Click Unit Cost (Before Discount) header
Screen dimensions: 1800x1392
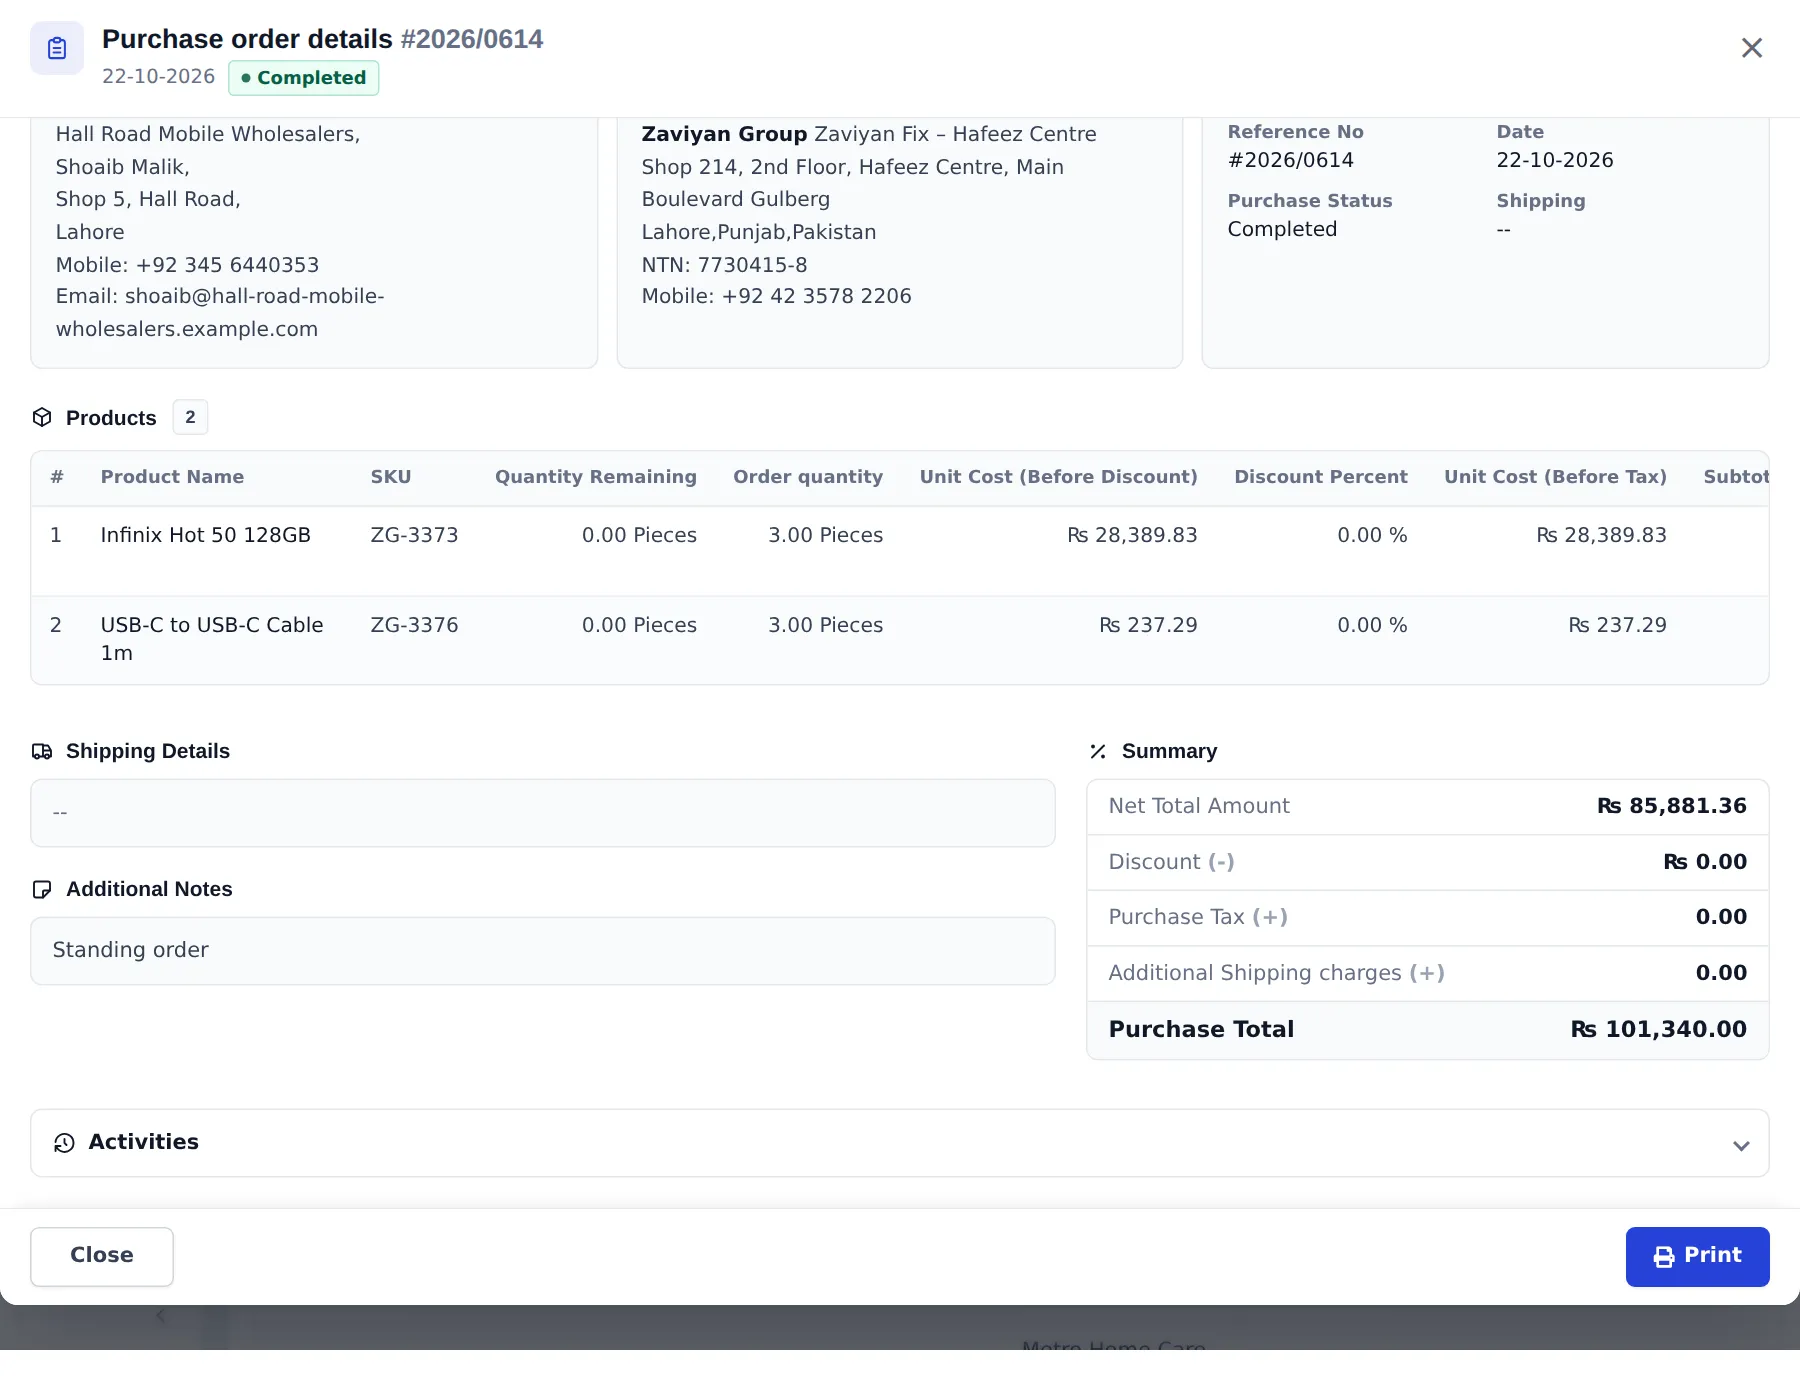click(1058, 477)
